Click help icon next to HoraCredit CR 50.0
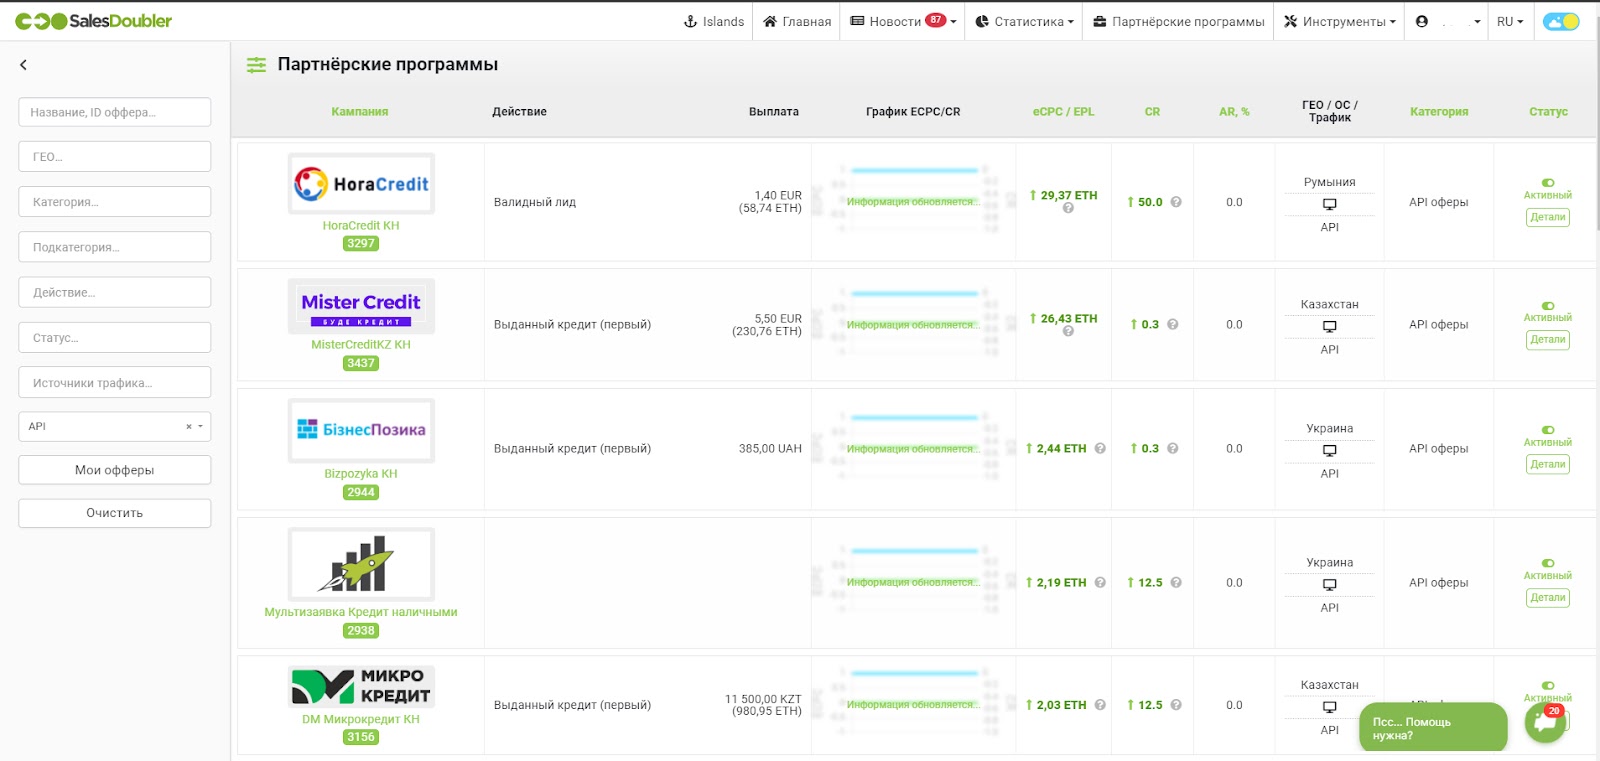Screen dimensions: 1600x761 click(x=1176, y=202)
